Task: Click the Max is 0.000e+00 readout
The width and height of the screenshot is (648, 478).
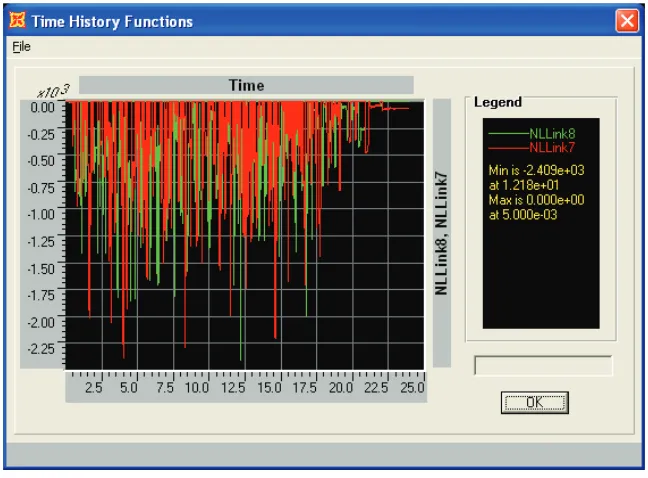Action: [536, 200]
